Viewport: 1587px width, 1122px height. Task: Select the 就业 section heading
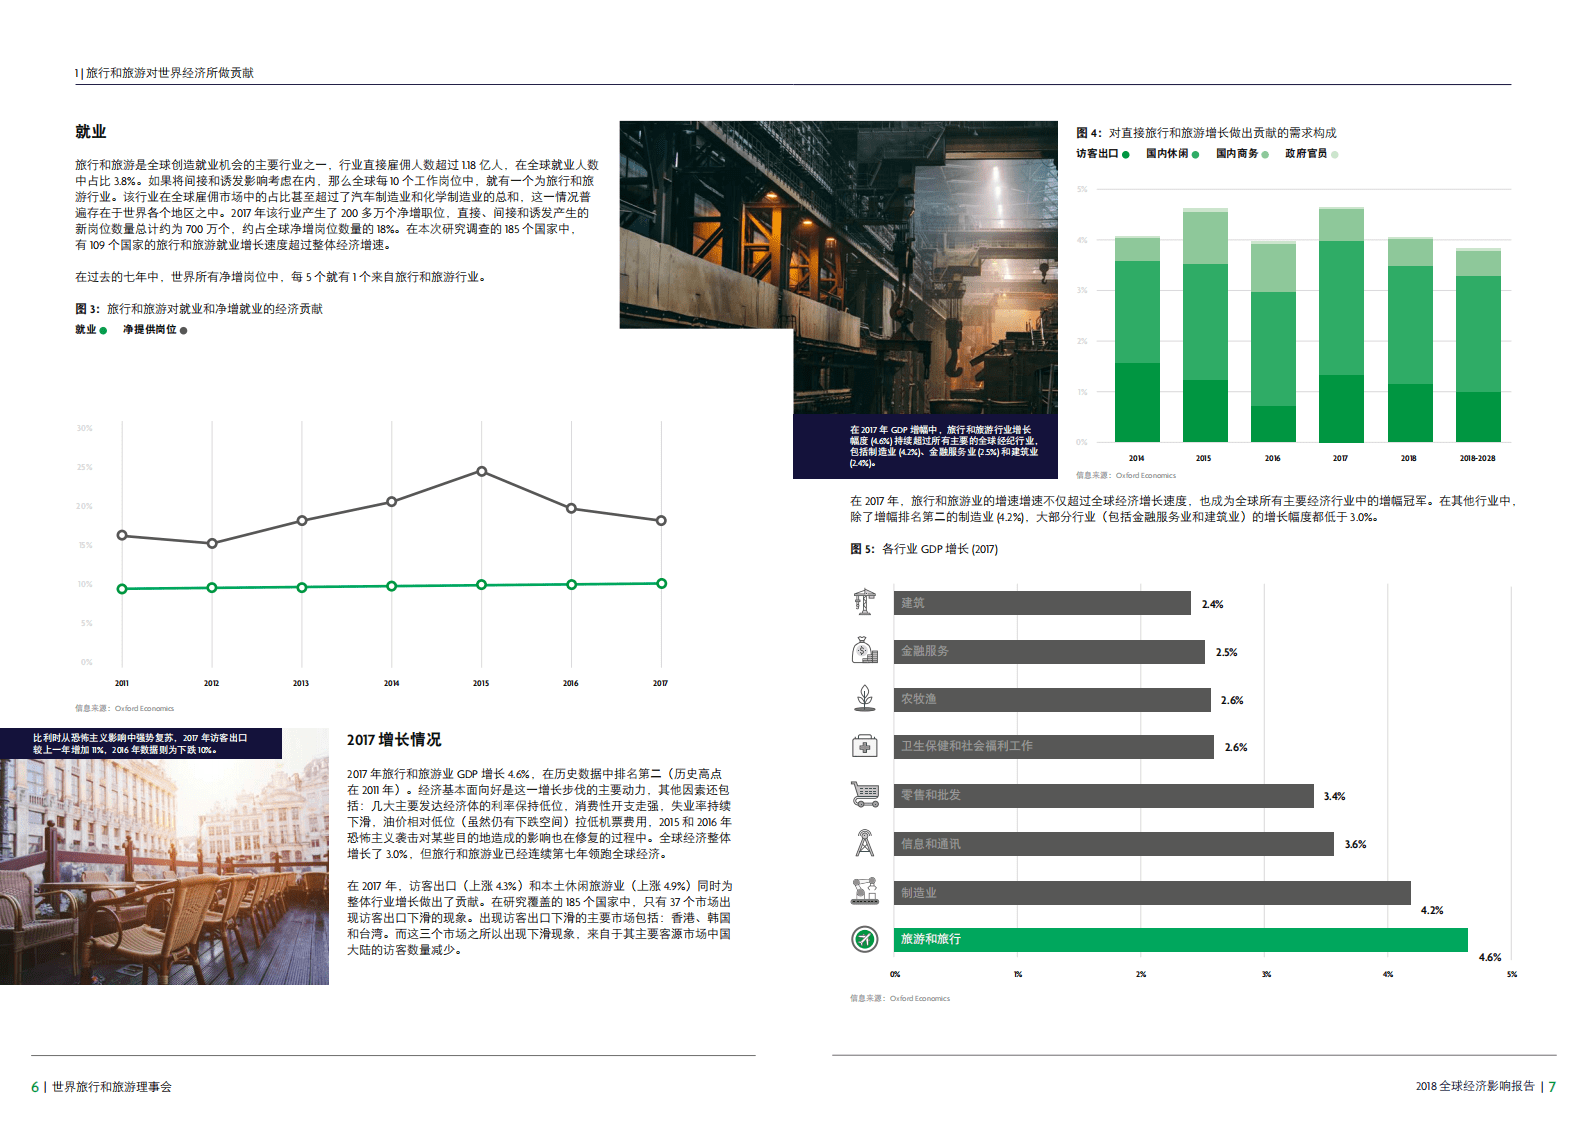(x=90, y=131)
